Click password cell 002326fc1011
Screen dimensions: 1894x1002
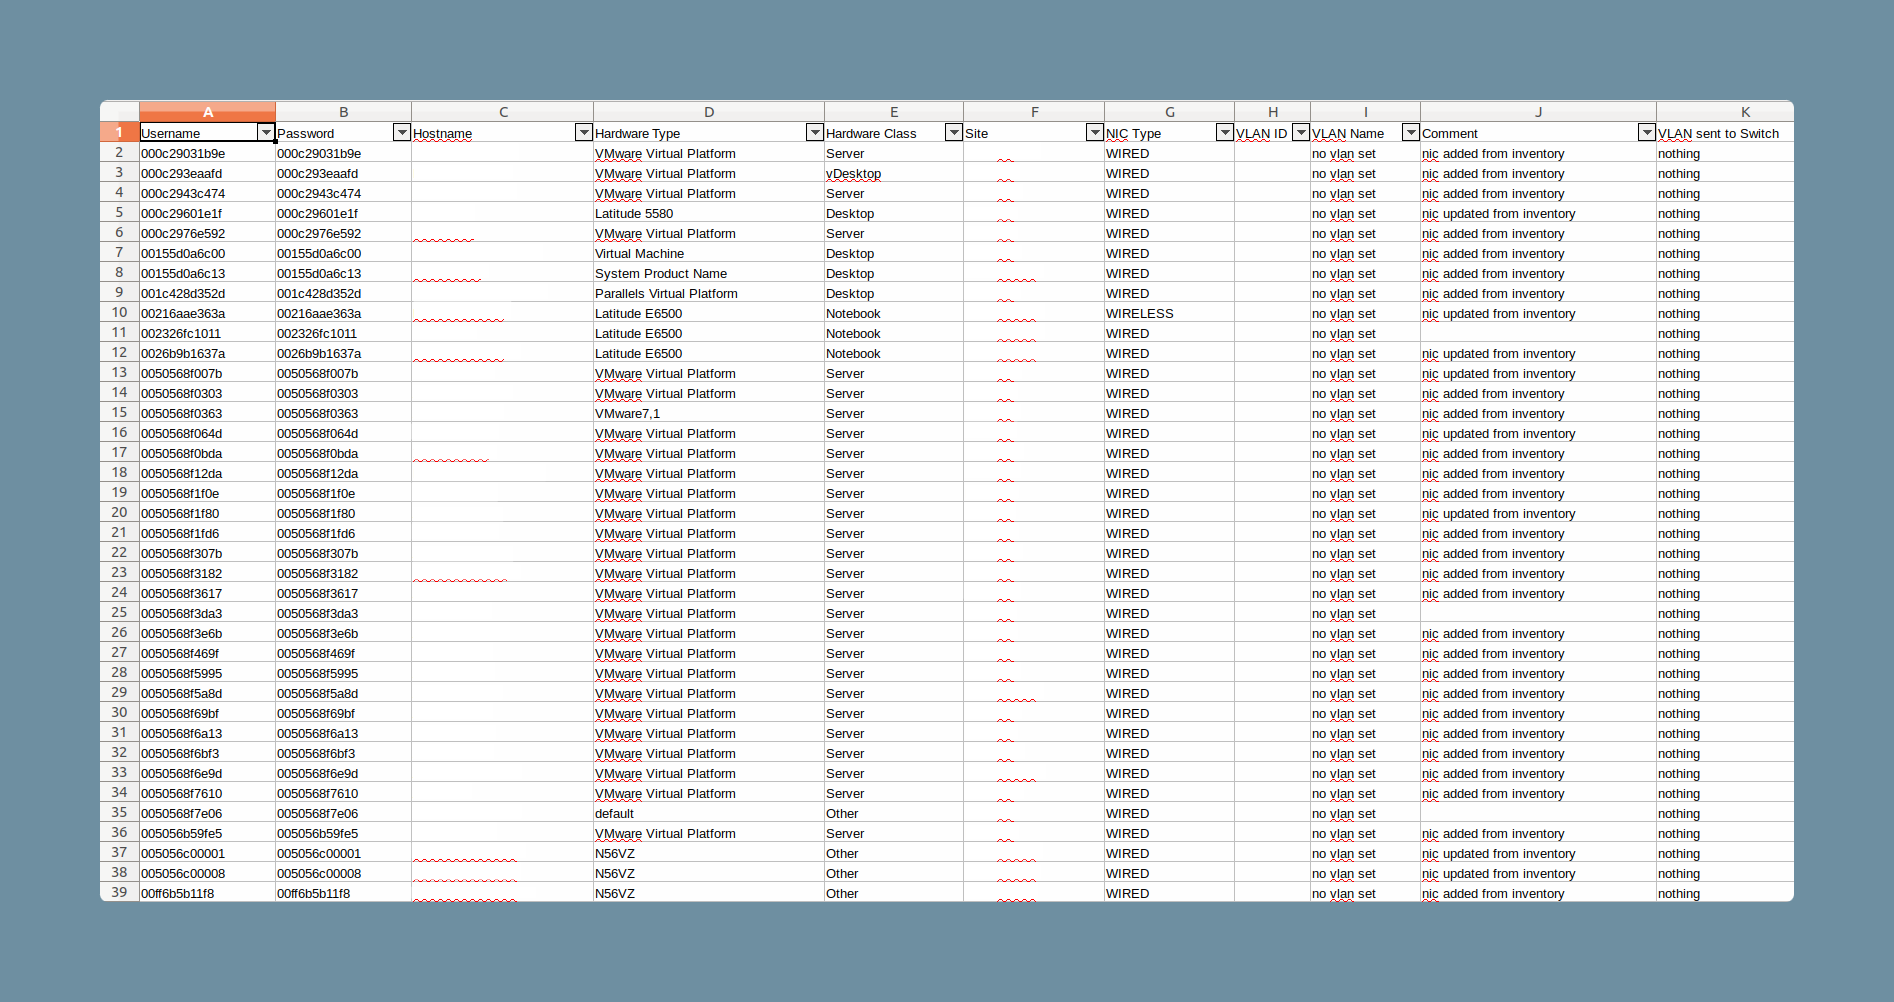(343, 333)
